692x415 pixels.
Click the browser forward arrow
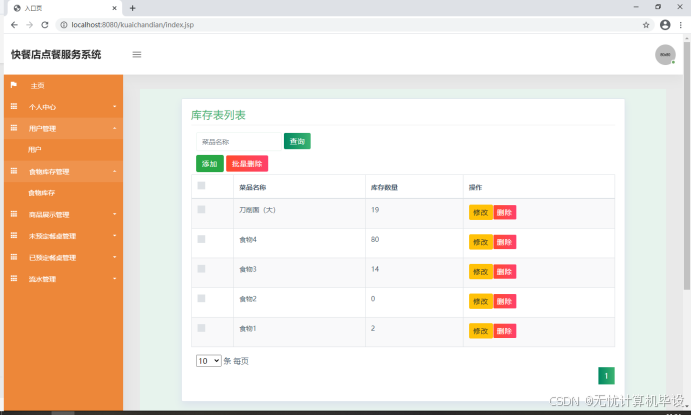point(30,25)
